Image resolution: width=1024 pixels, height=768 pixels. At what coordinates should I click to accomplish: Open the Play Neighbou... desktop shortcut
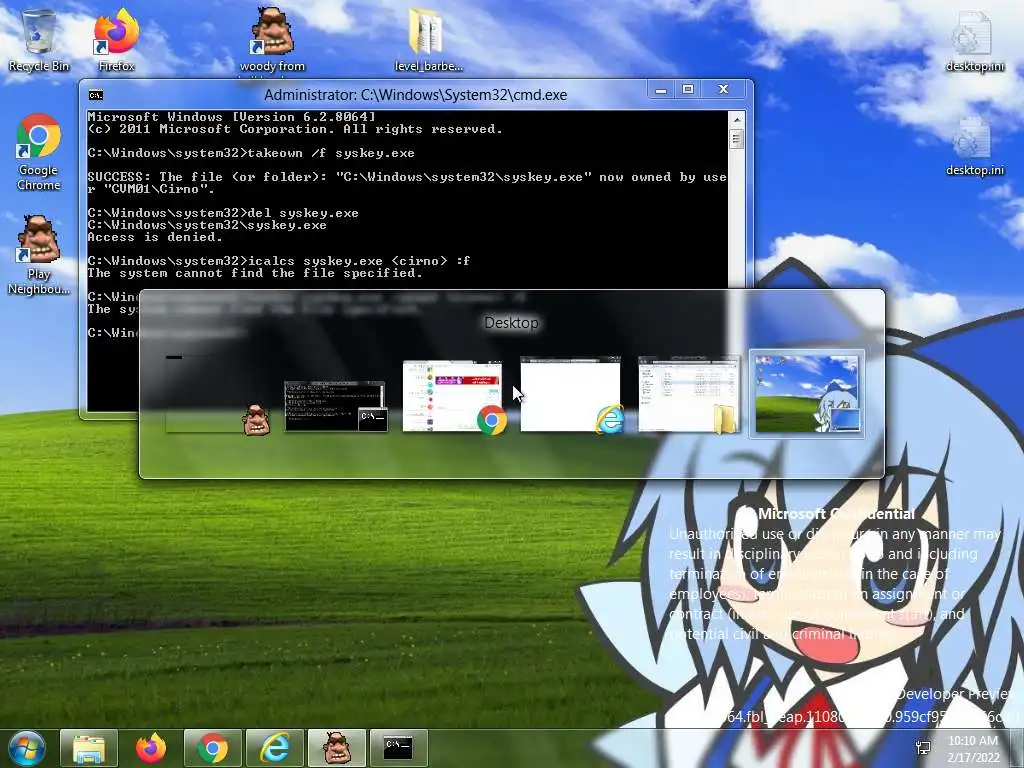pos(39,255)
